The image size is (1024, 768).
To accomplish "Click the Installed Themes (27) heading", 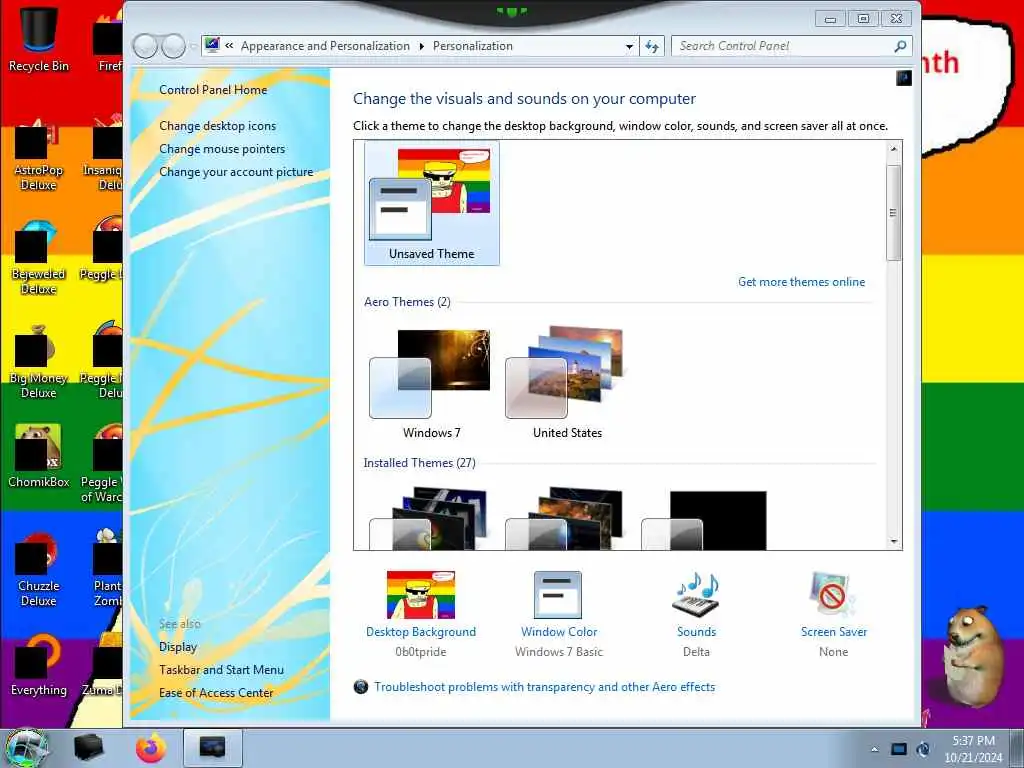I will coord(419,462).
